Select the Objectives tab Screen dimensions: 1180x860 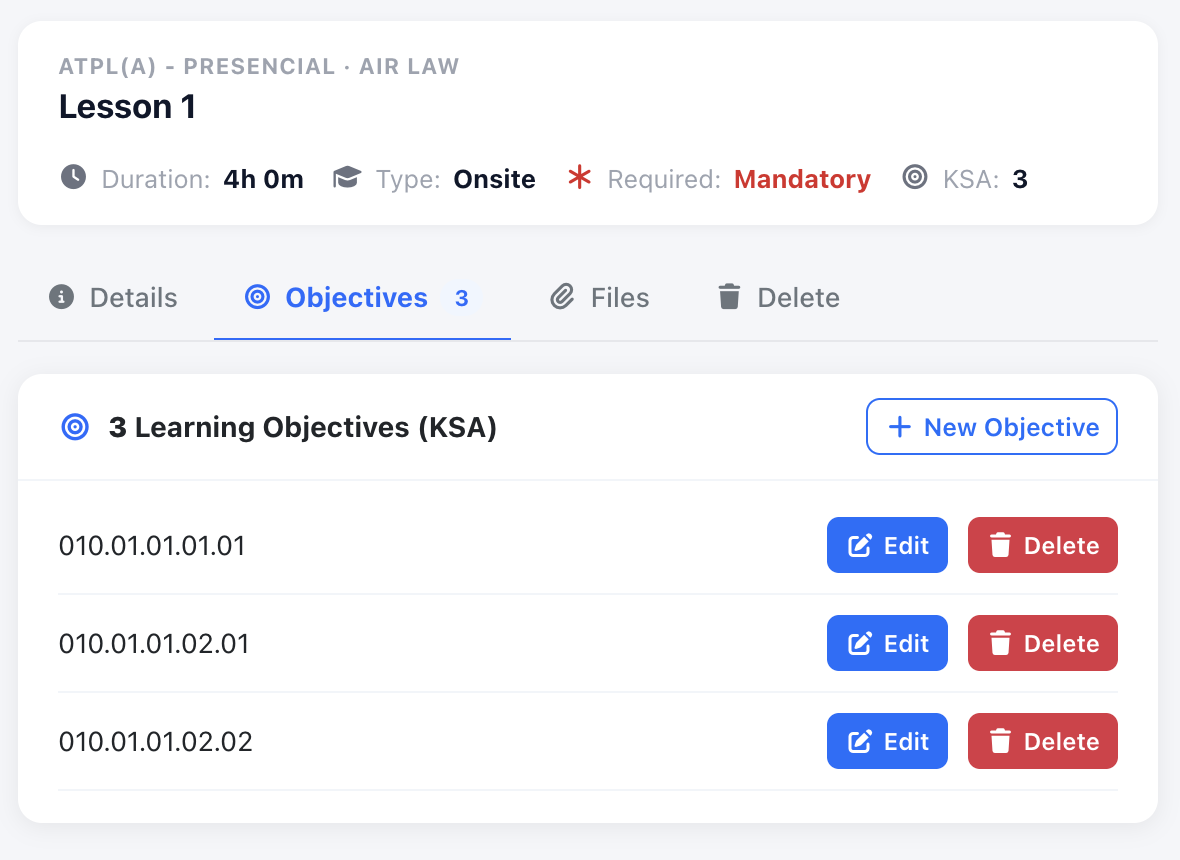pyautogui.click(x=363, y=298)
